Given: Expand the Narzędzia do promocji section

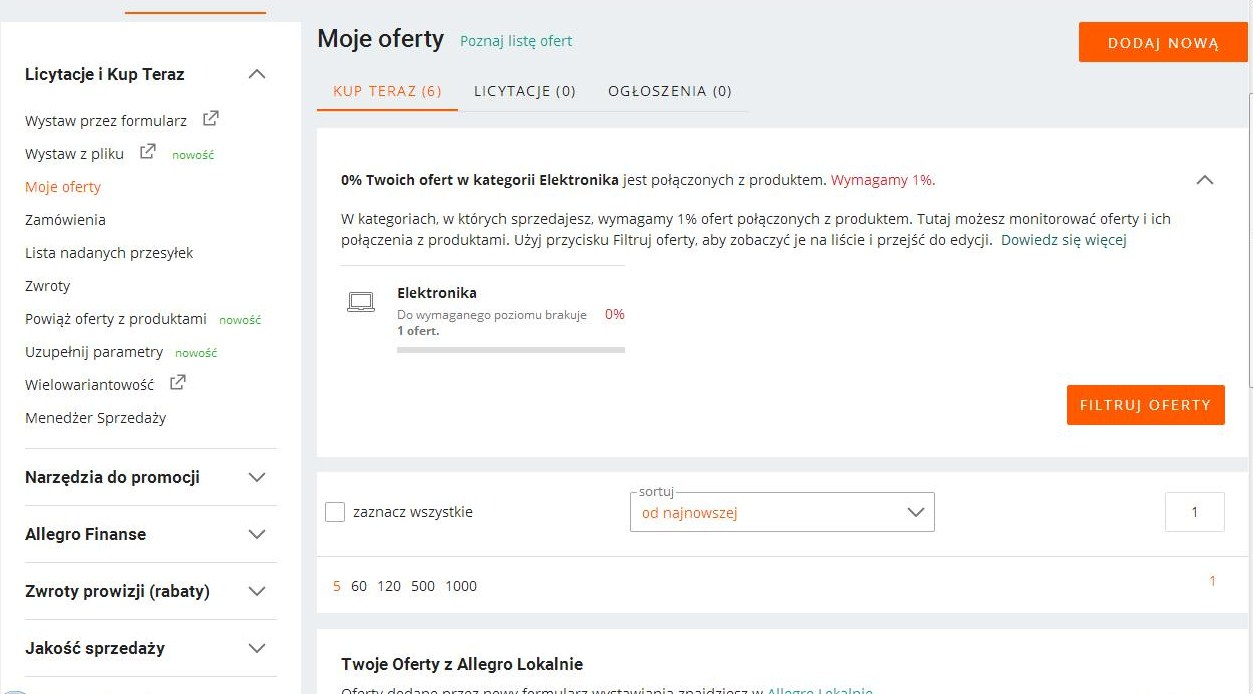Looking at the screenshot, I should (257, 477).
